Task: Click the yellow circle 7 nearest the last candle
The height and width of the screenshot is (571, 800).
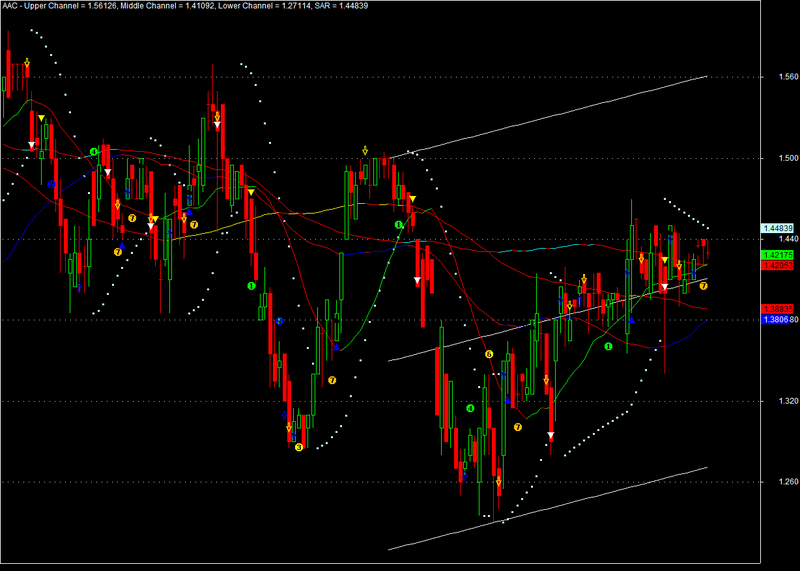Action: (704, 286)
